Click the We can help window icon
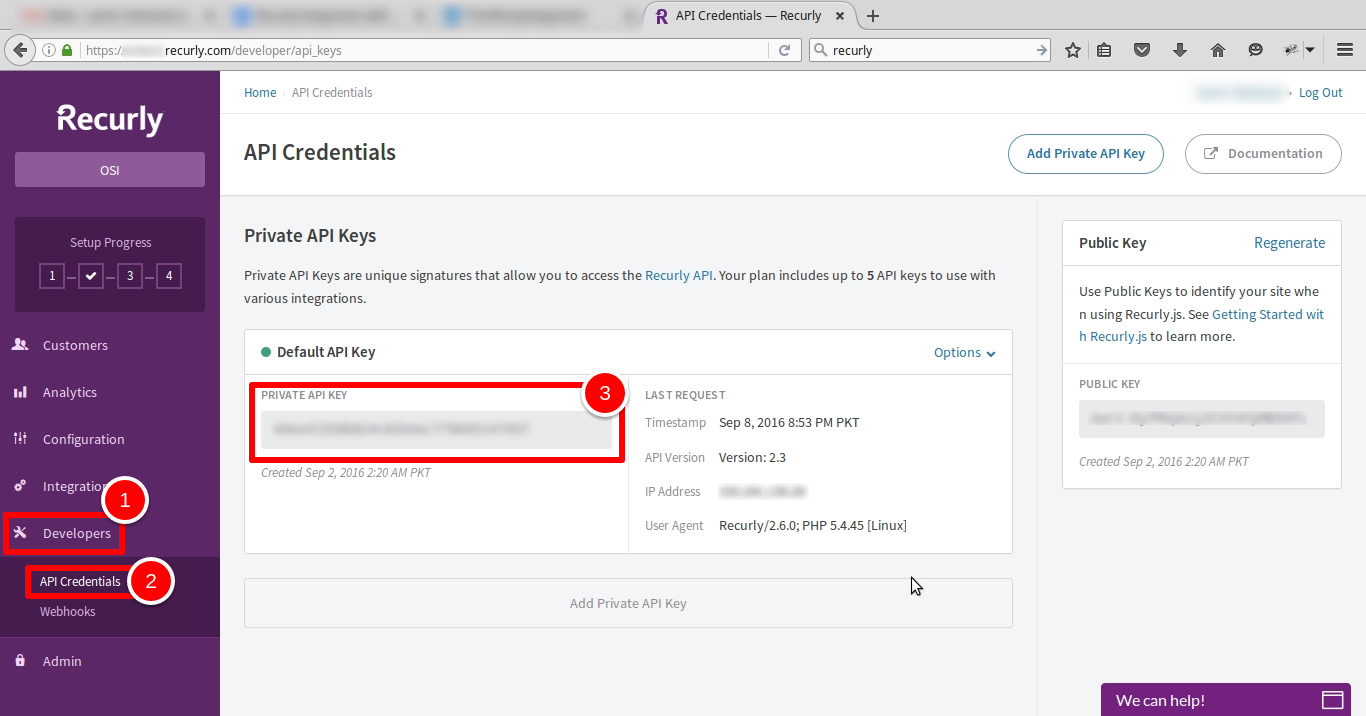 click(x=1333, y=699)
